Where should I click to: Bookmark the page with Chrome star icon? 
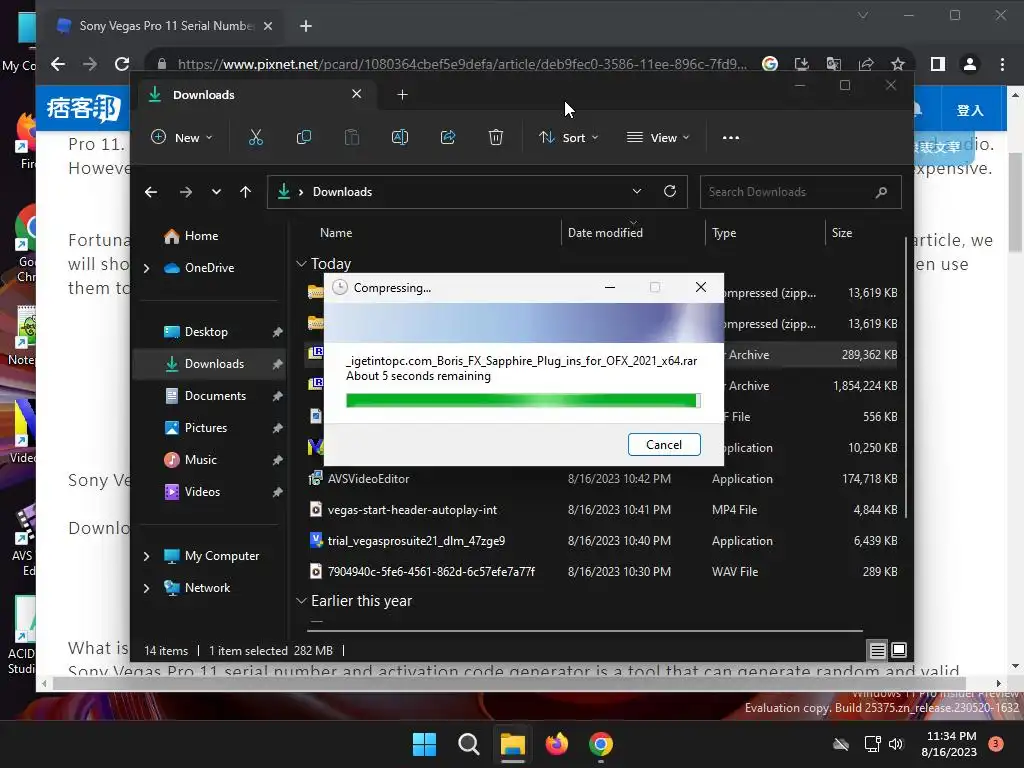coord(898,64)
